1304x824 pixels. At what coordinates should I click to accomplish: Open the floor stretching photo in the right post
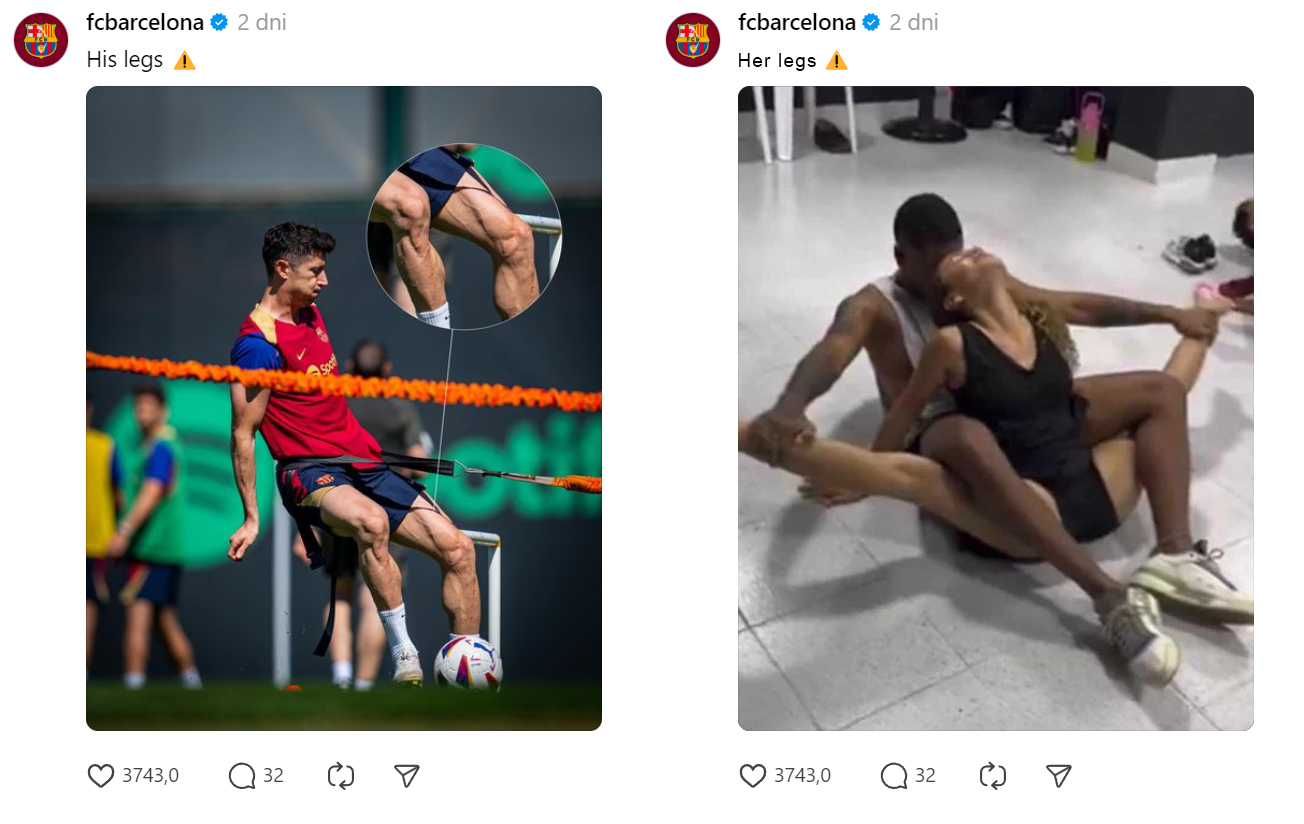[x=996, y=408]
